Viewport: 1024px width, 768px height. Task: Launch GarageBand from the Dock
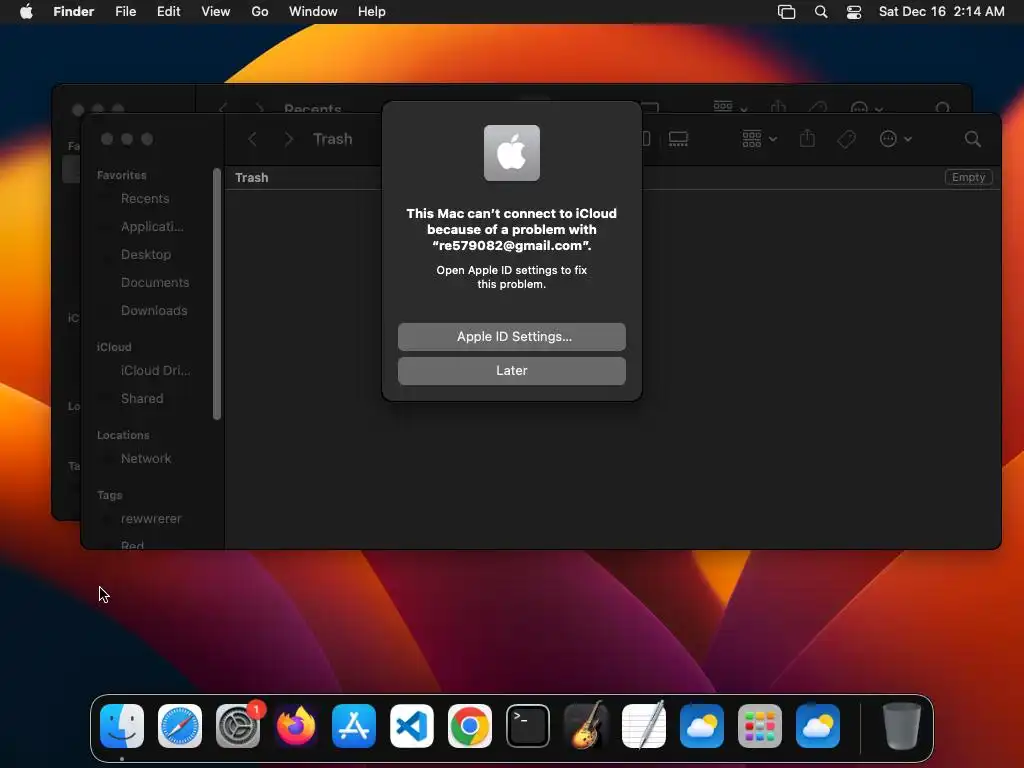pyautogui.click(x=586, y=726)
